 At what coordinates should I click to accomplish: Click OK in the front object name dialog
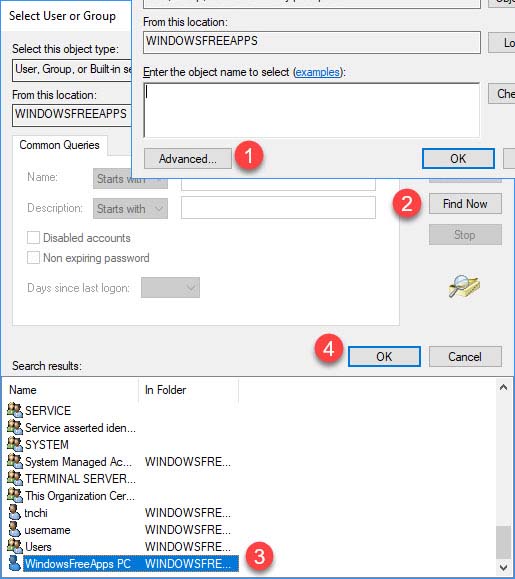pos(458,158)
